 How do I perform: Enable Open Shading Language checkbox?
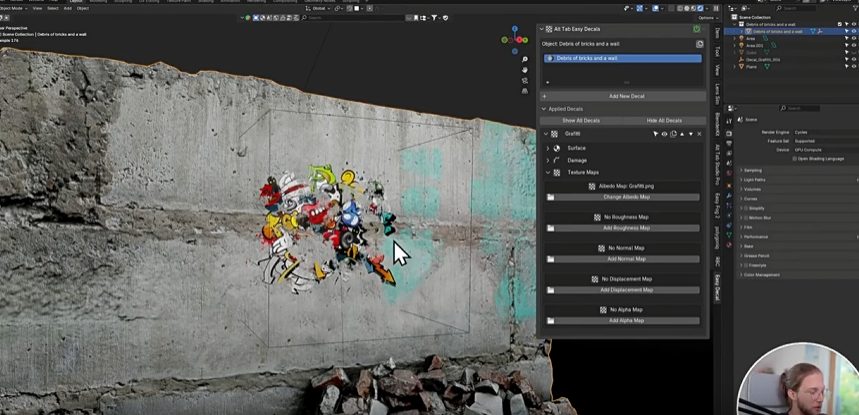click(794, 158)
